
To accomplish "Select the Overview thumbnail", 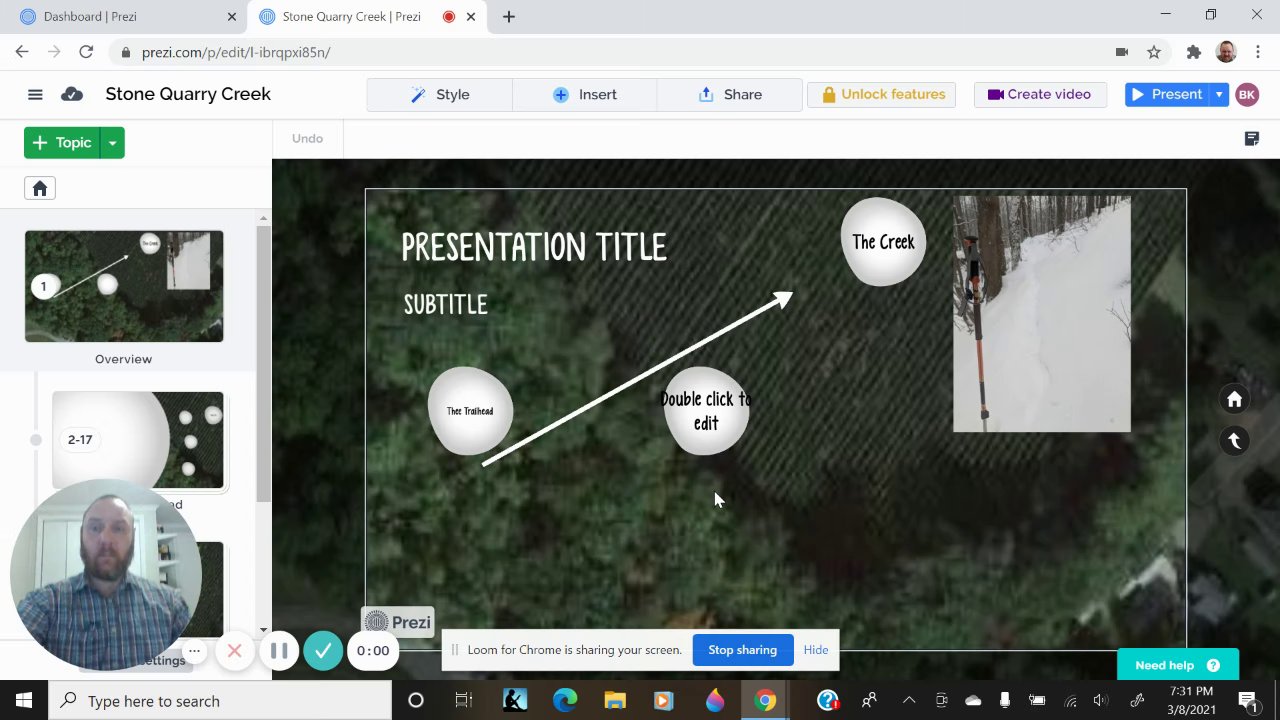I will (x=124, y=286).
